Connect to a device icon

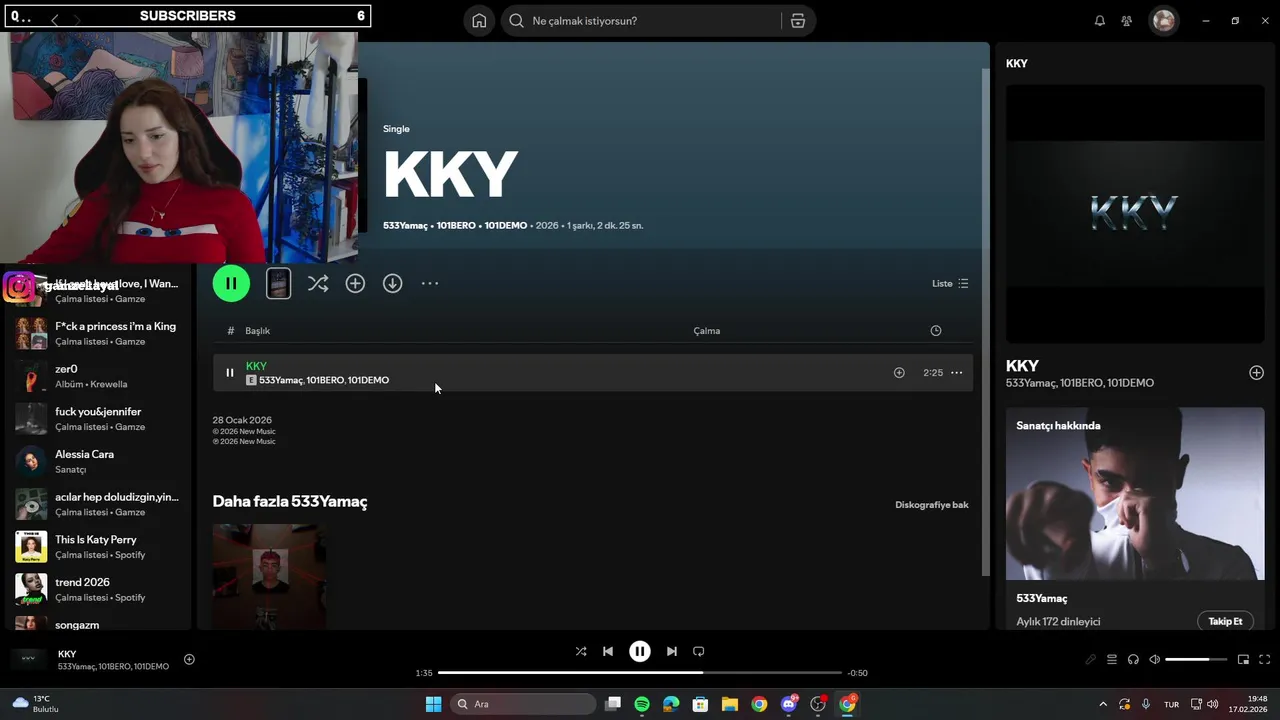tap(1133, 659)
